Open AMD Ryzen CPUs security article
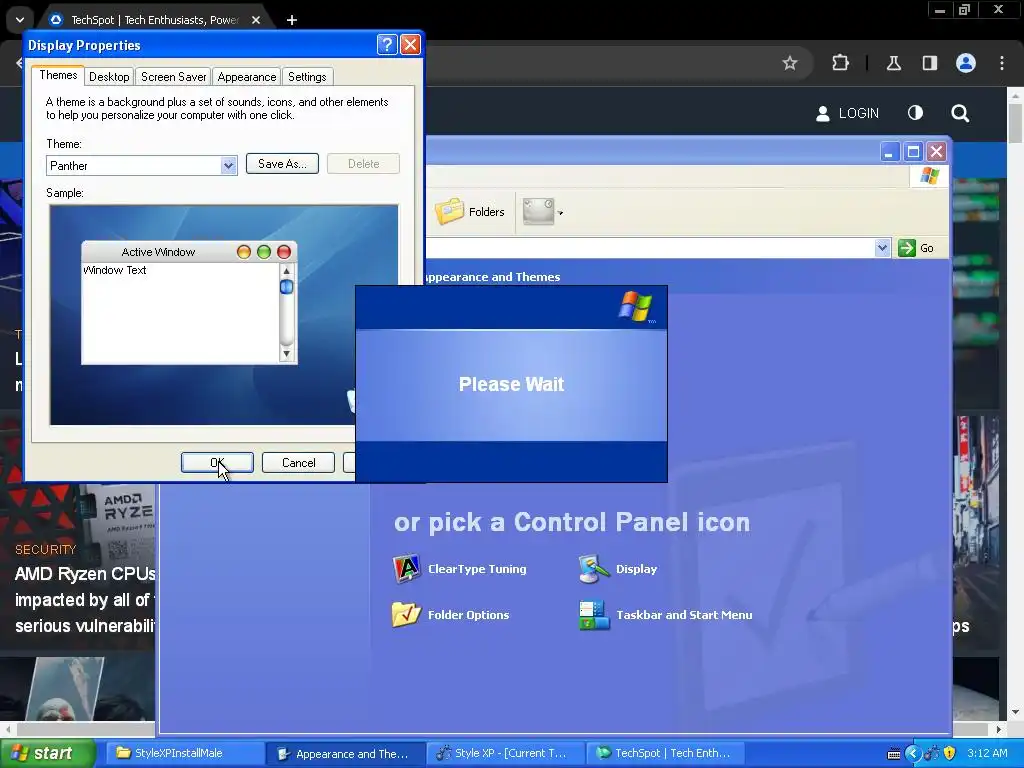 pyautogui.click(x=86, y=600)
